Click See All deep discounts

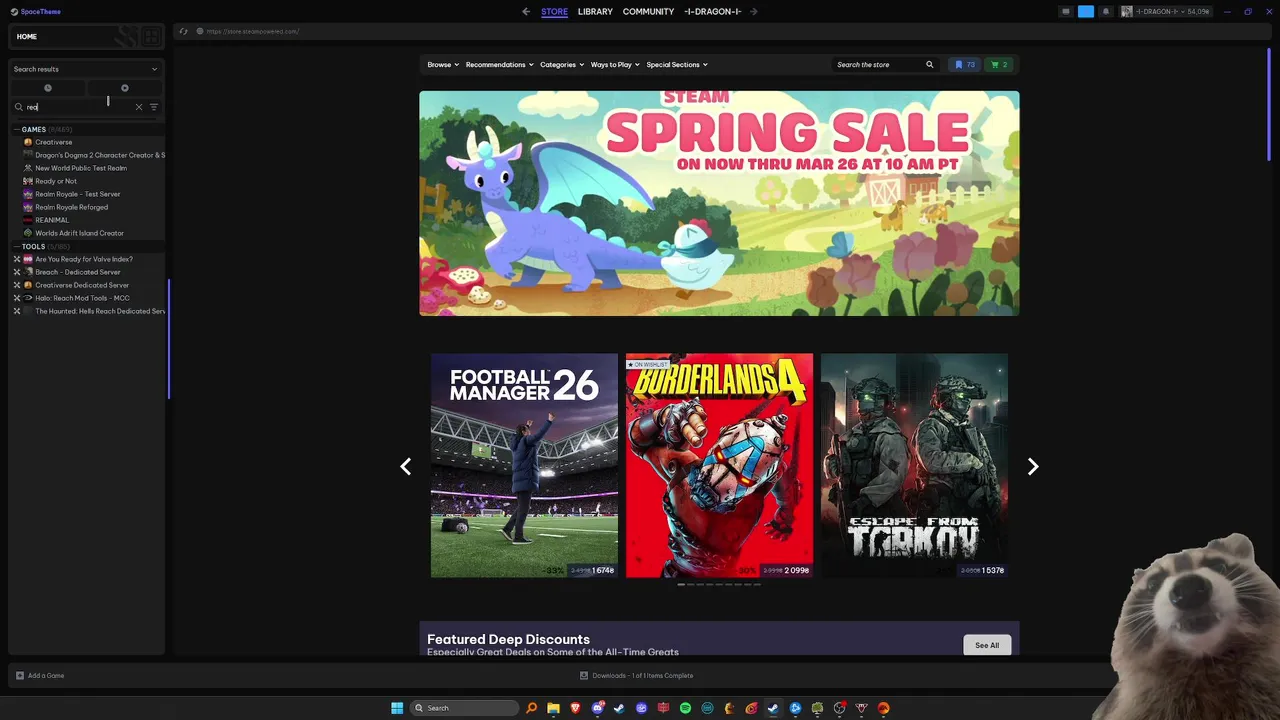coord(987,645)
